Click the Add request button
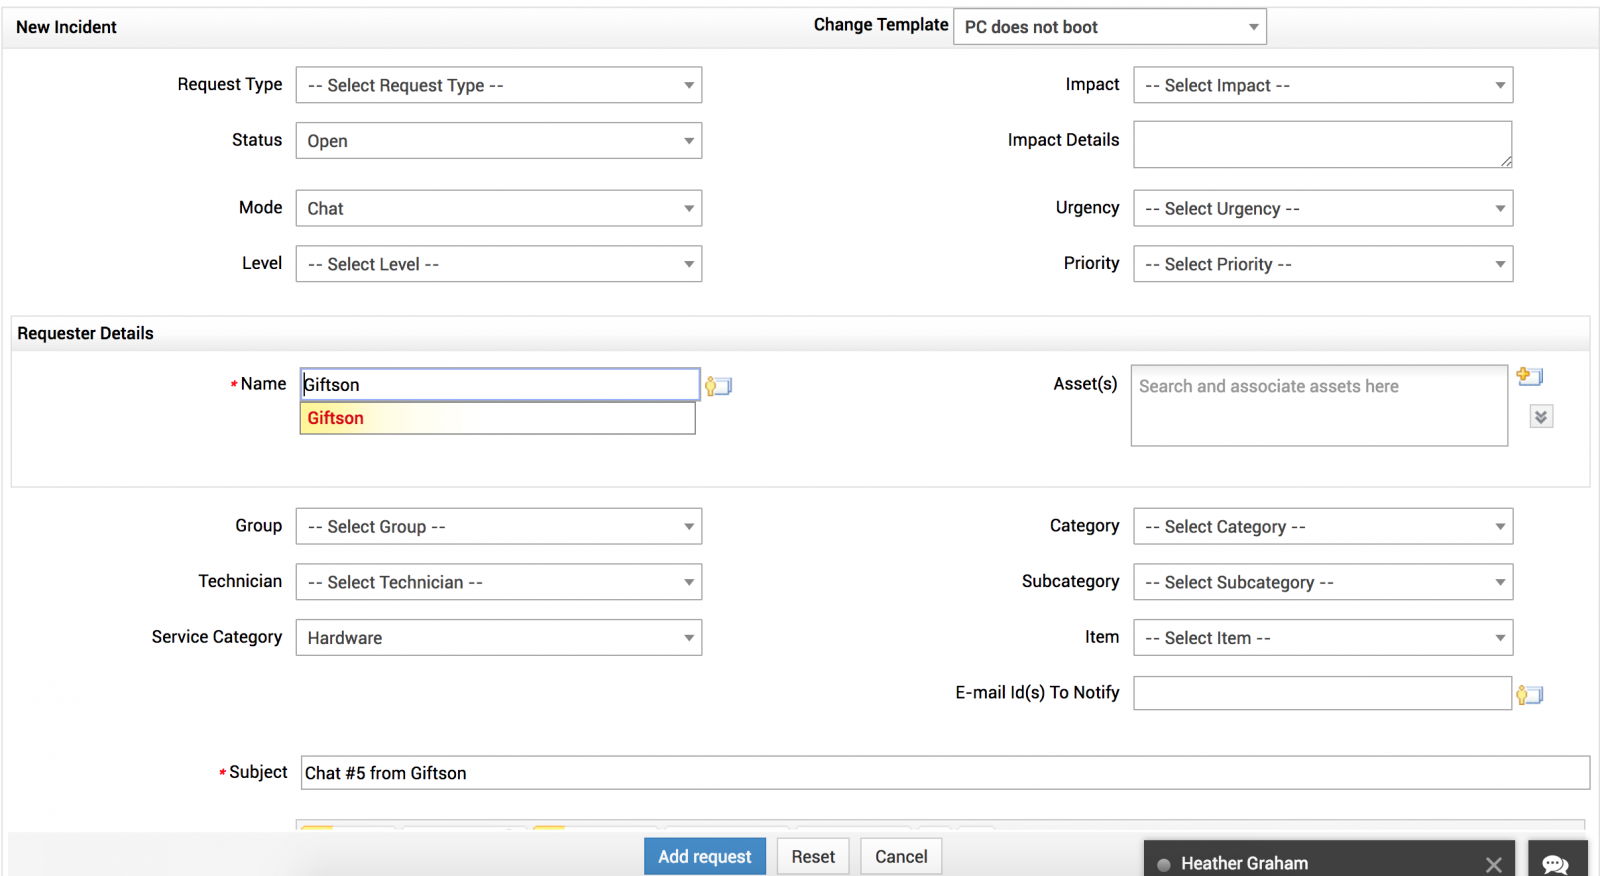1600x876 pixels. tap(704, 857)
